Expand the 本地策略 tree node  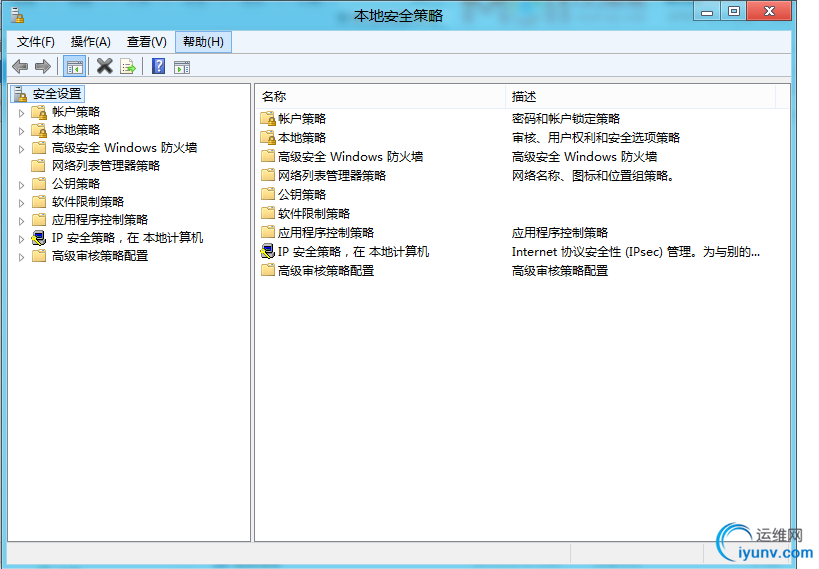tap(21, 131)
